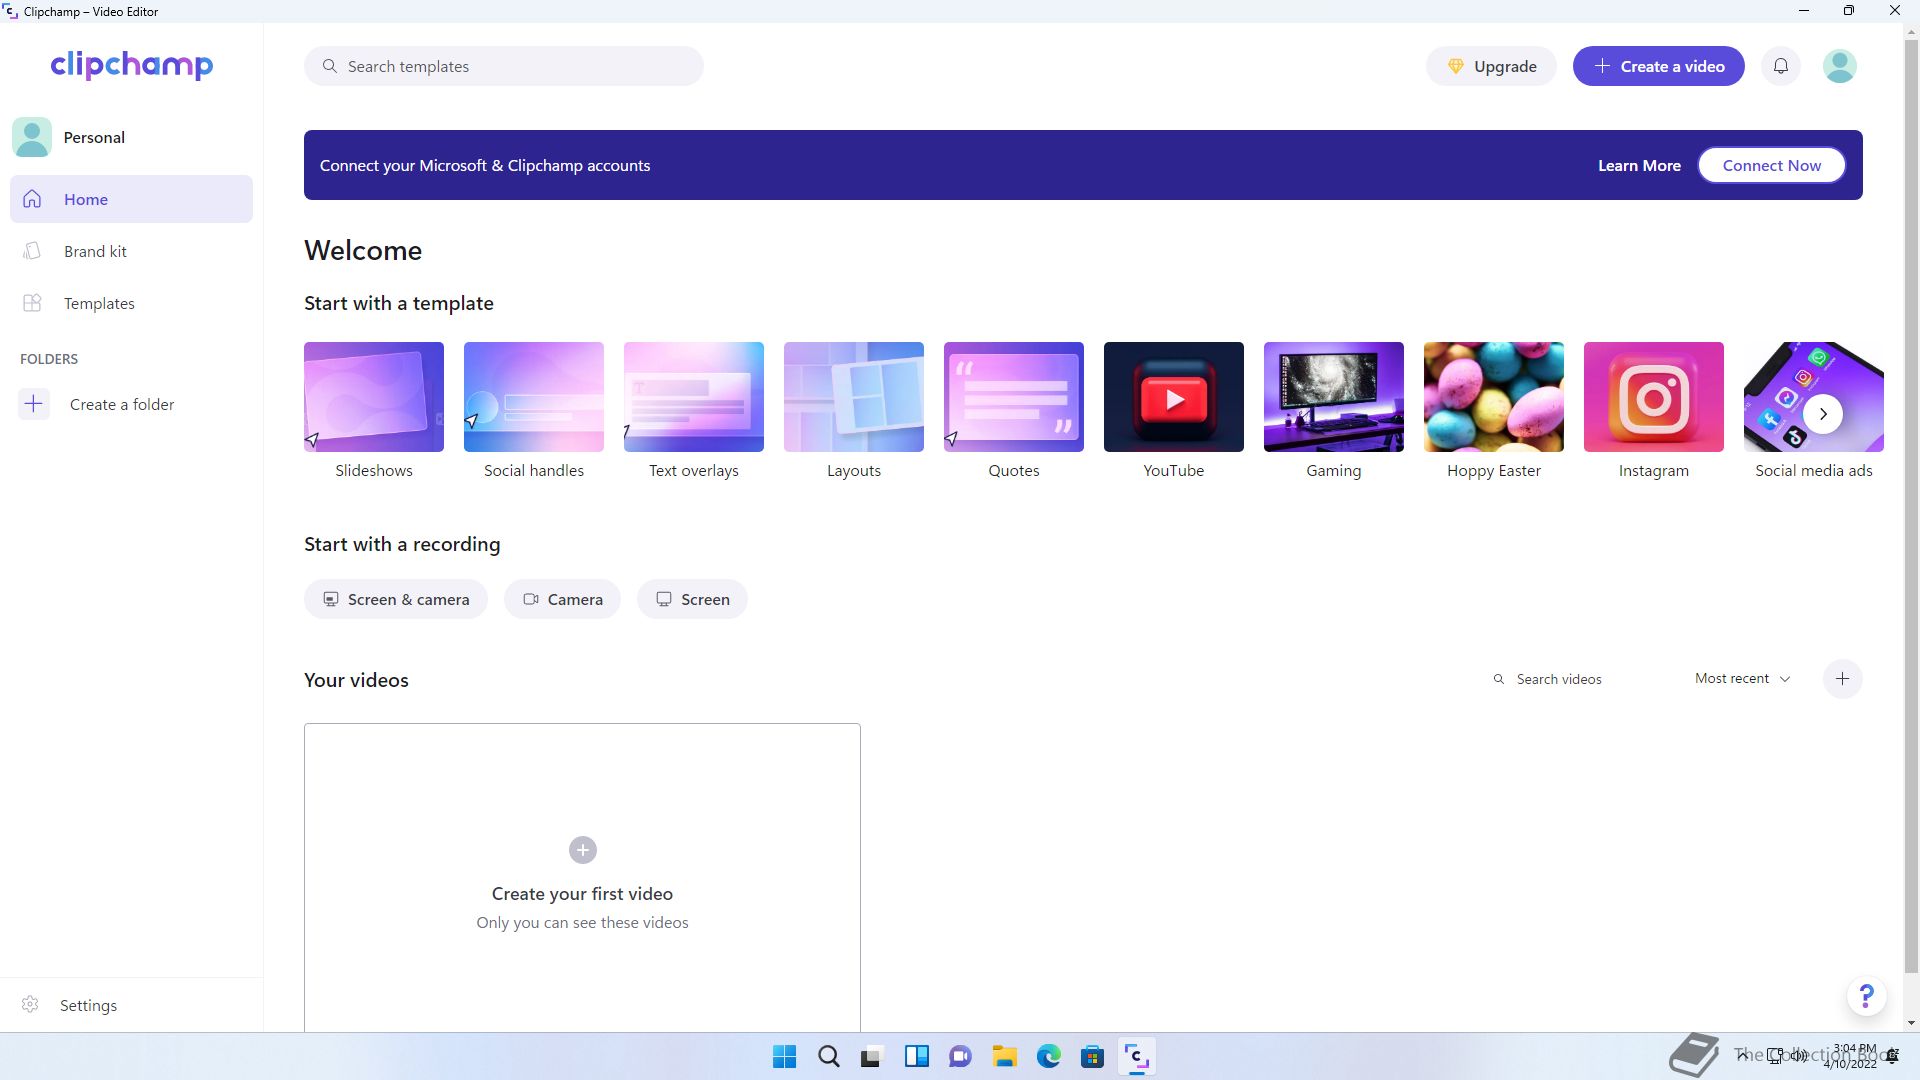
Task: Open taskbar Search
Action: pyautogui.click(x=829, y=1056)
